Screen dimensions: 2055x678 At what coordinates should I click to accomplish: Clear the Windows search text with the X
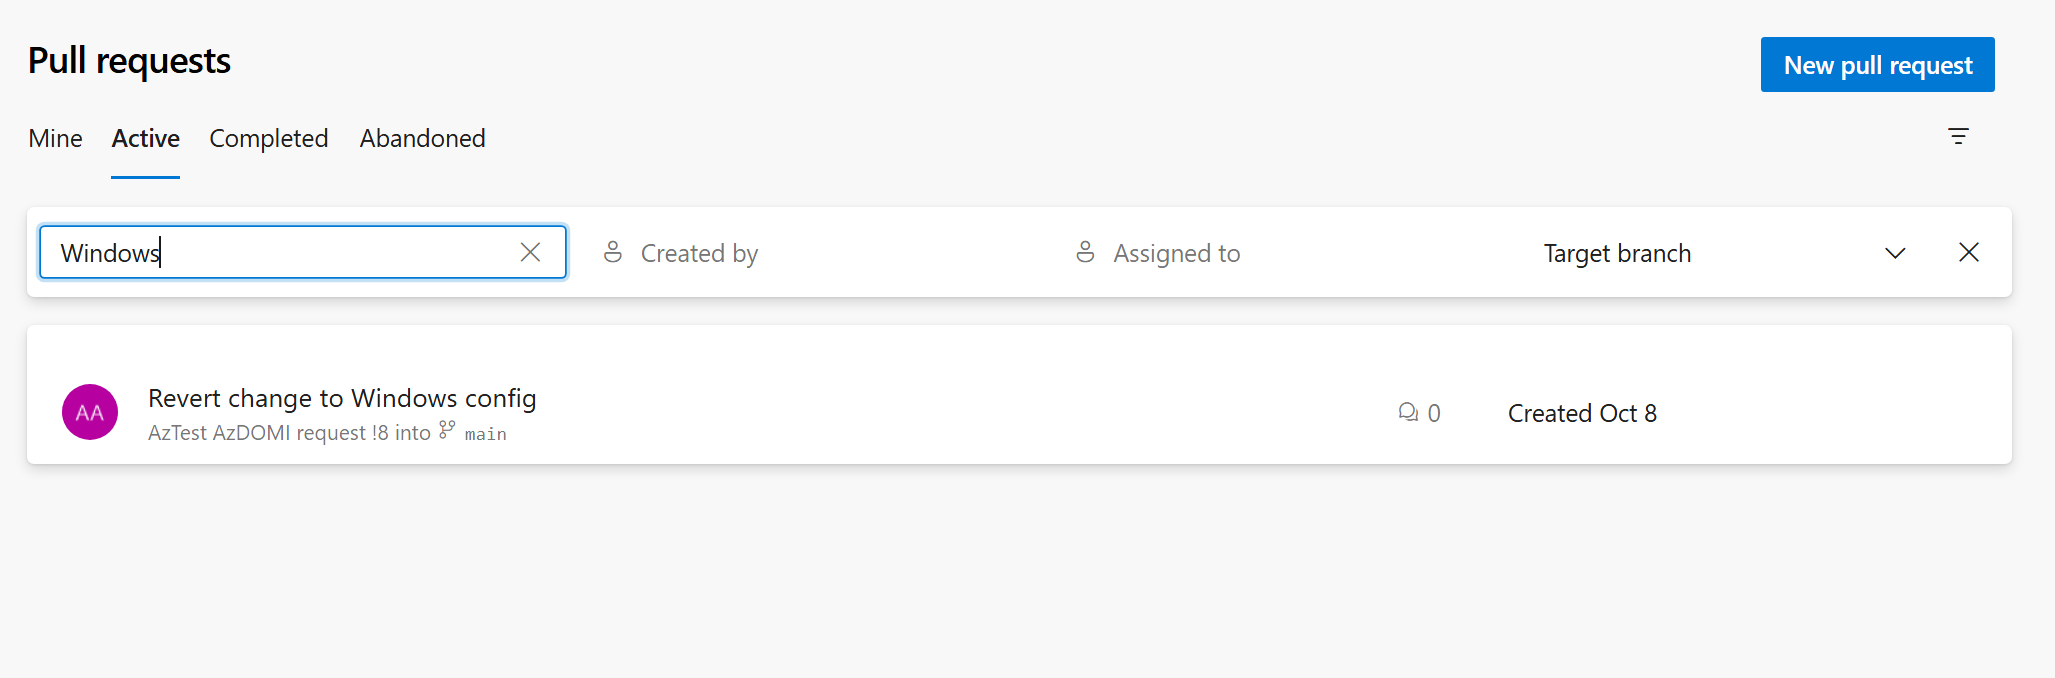click(x=530, y=252)
